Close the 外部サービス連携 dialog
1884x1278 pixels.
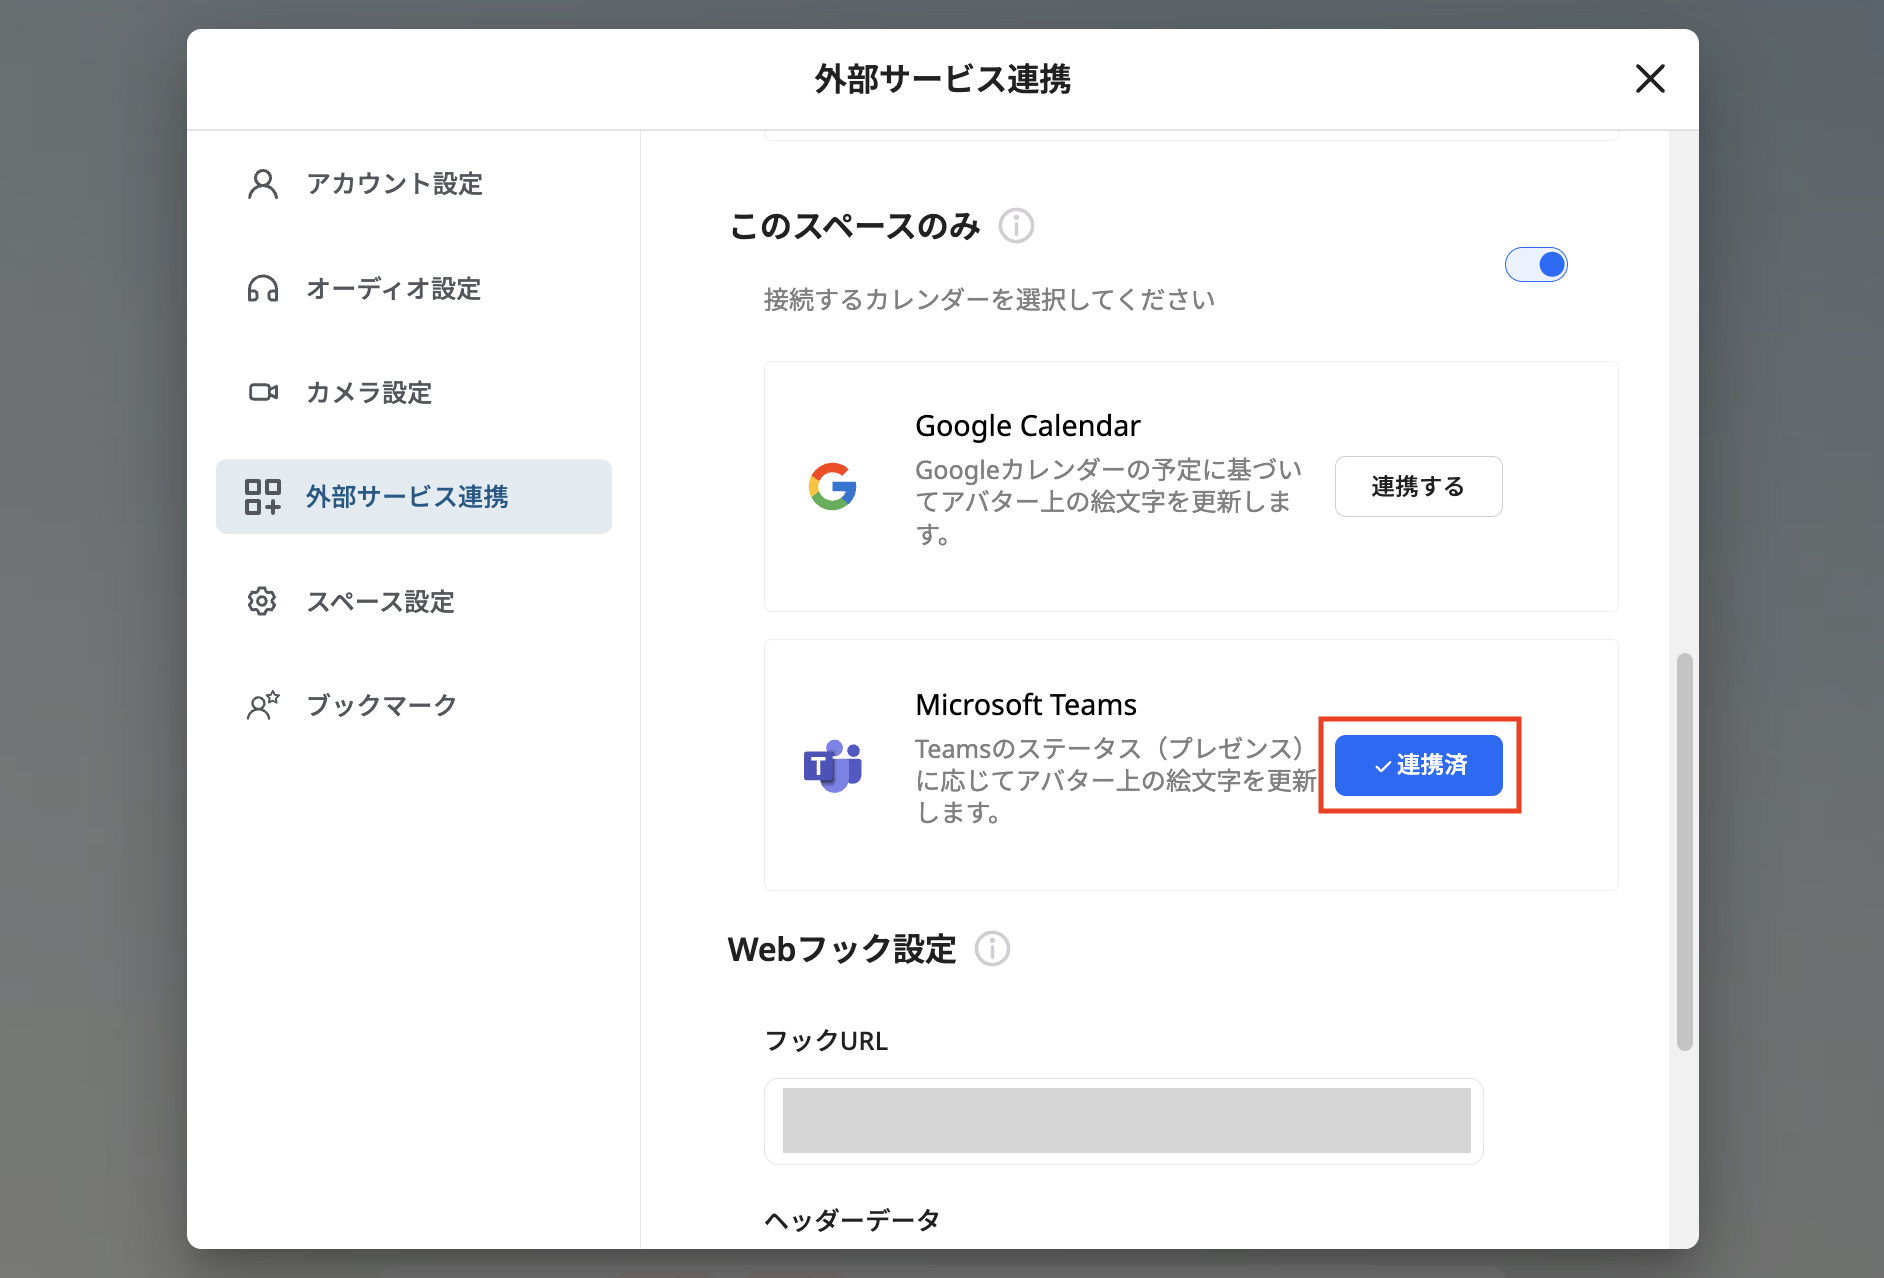point(1650,78)
